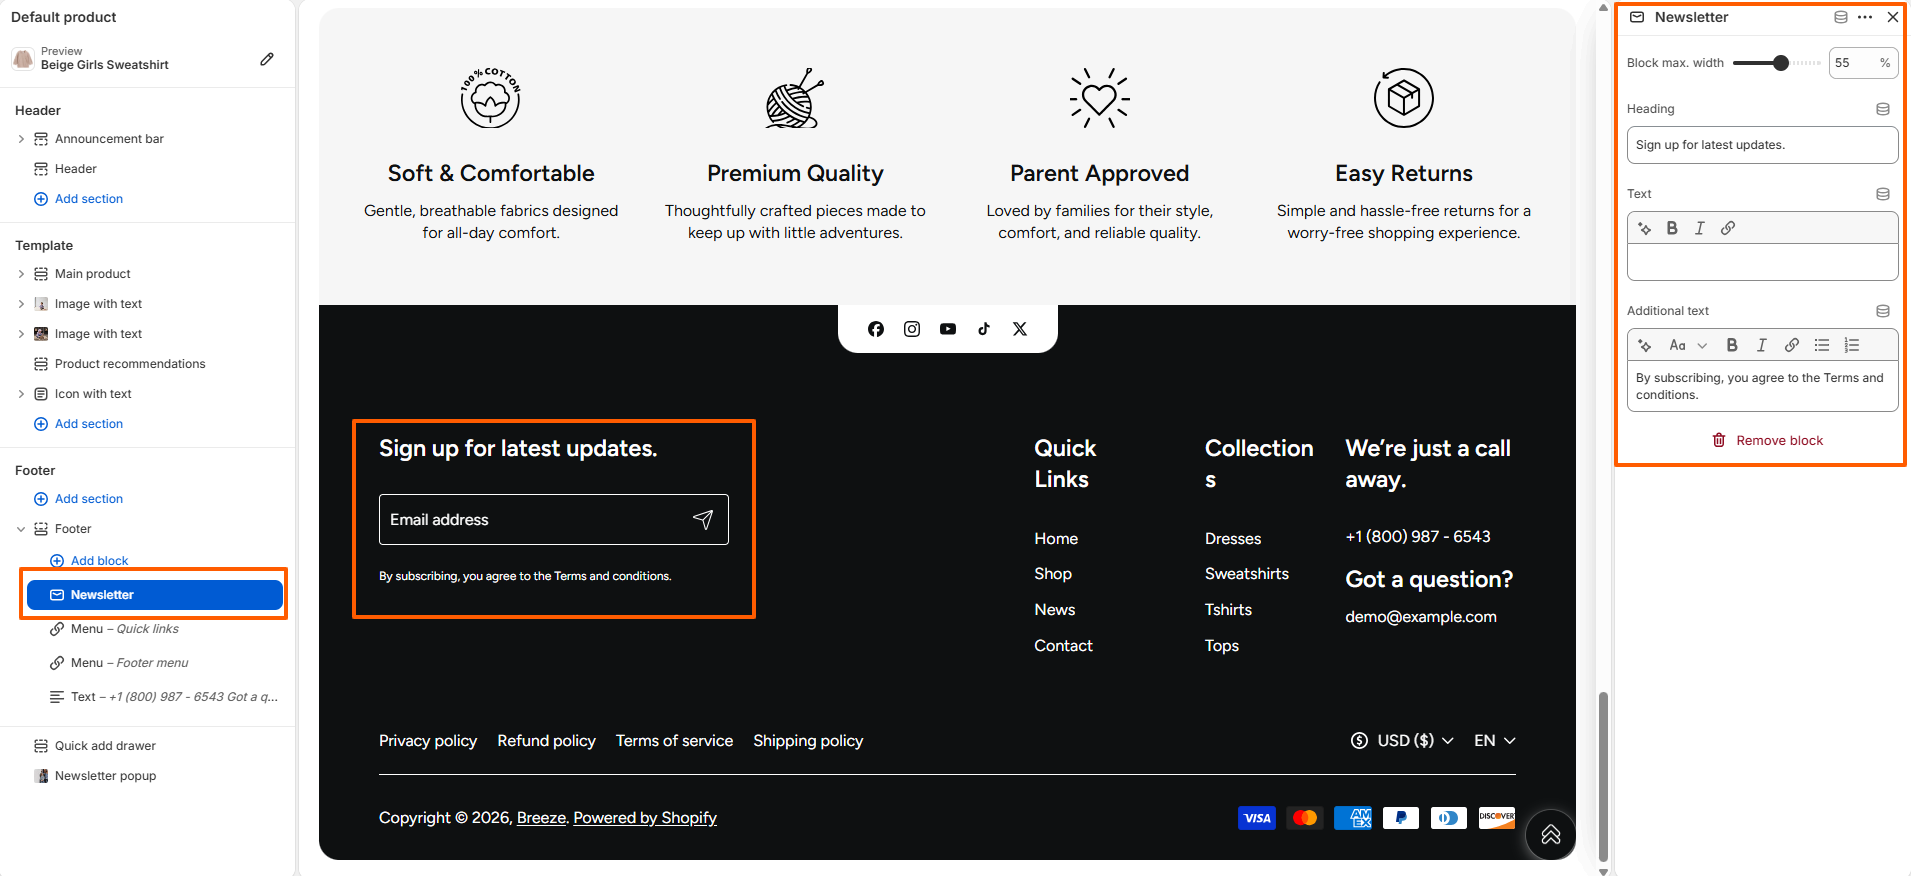The width and height of the screenshot is (1911, 876).
Task: Expand the Icon with text section
Action: [x=21, y=394]
